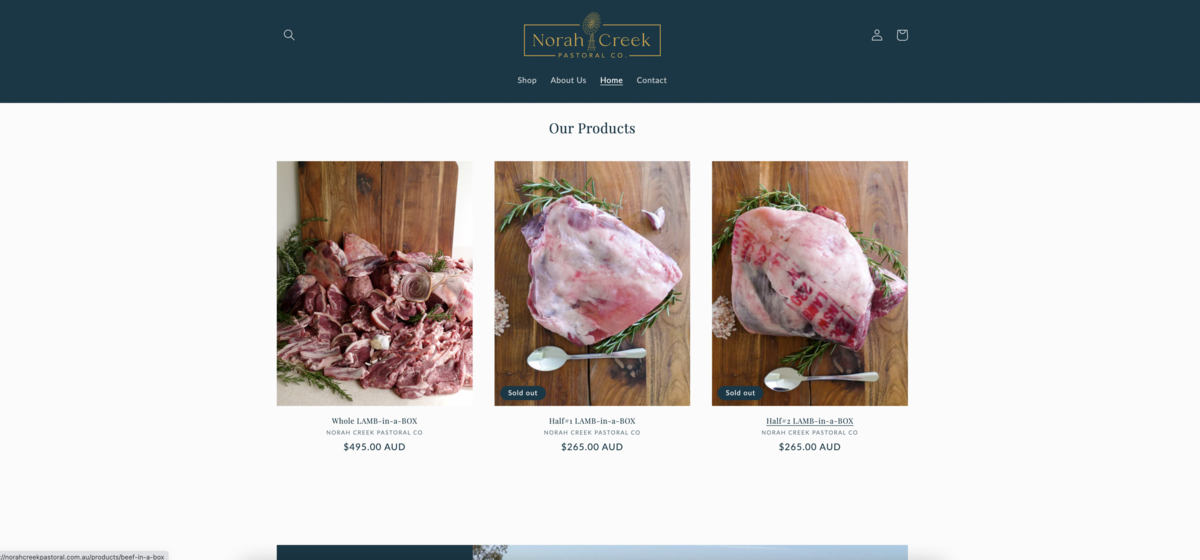Viewport: 1200px width, 560px height.
Task: Click the Norah Creek Pastoral Co. logo
Action: click(592, 36)
